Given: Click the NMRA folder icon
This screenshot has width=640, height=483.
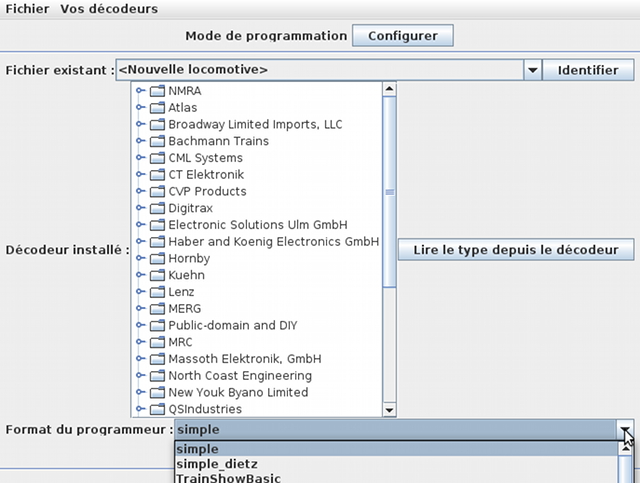Looking at the screenshot, I should (x=157, y=91).
